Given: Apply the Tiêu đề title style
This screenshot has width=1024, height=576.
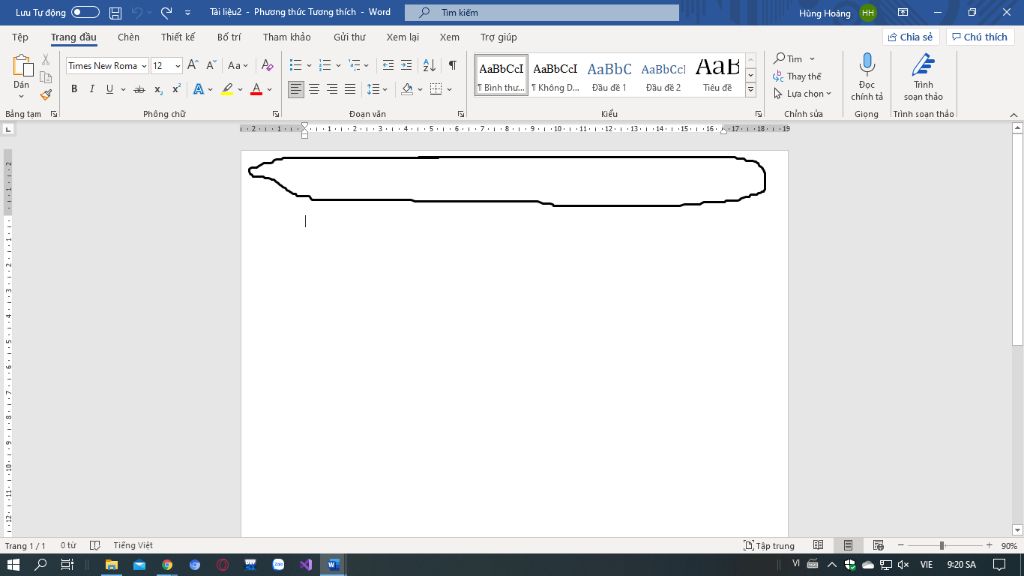Looking at the screenshot, I should point(717,76).
